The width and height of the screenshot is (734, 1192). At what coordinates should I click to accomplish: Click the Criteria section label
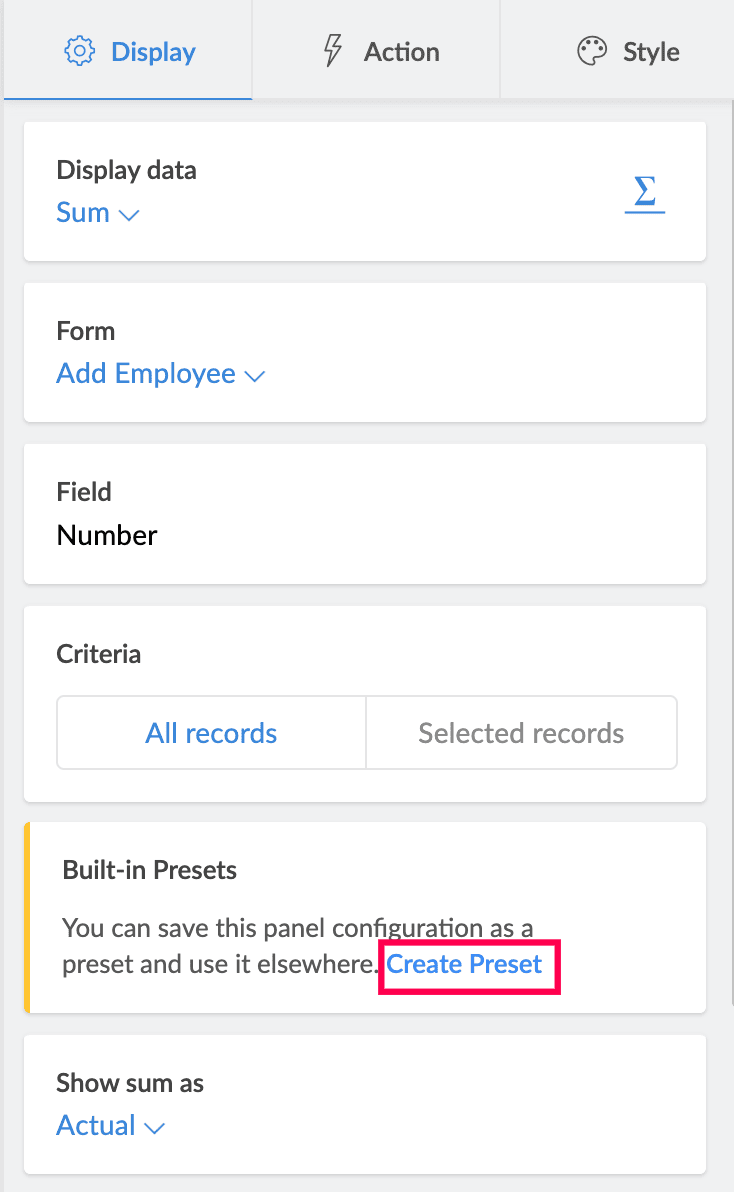pyautogui.click(x=99, y=654)
